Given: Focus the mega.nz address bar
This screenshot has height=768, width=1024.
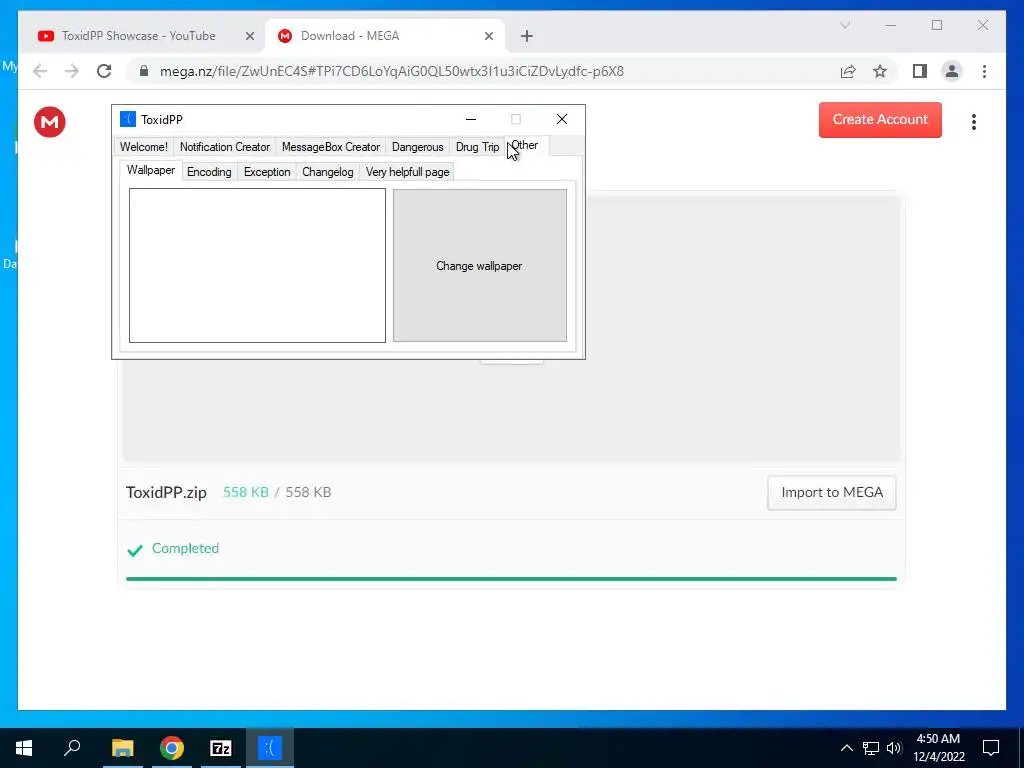Looking at the screenshot, I should [392, 71].
